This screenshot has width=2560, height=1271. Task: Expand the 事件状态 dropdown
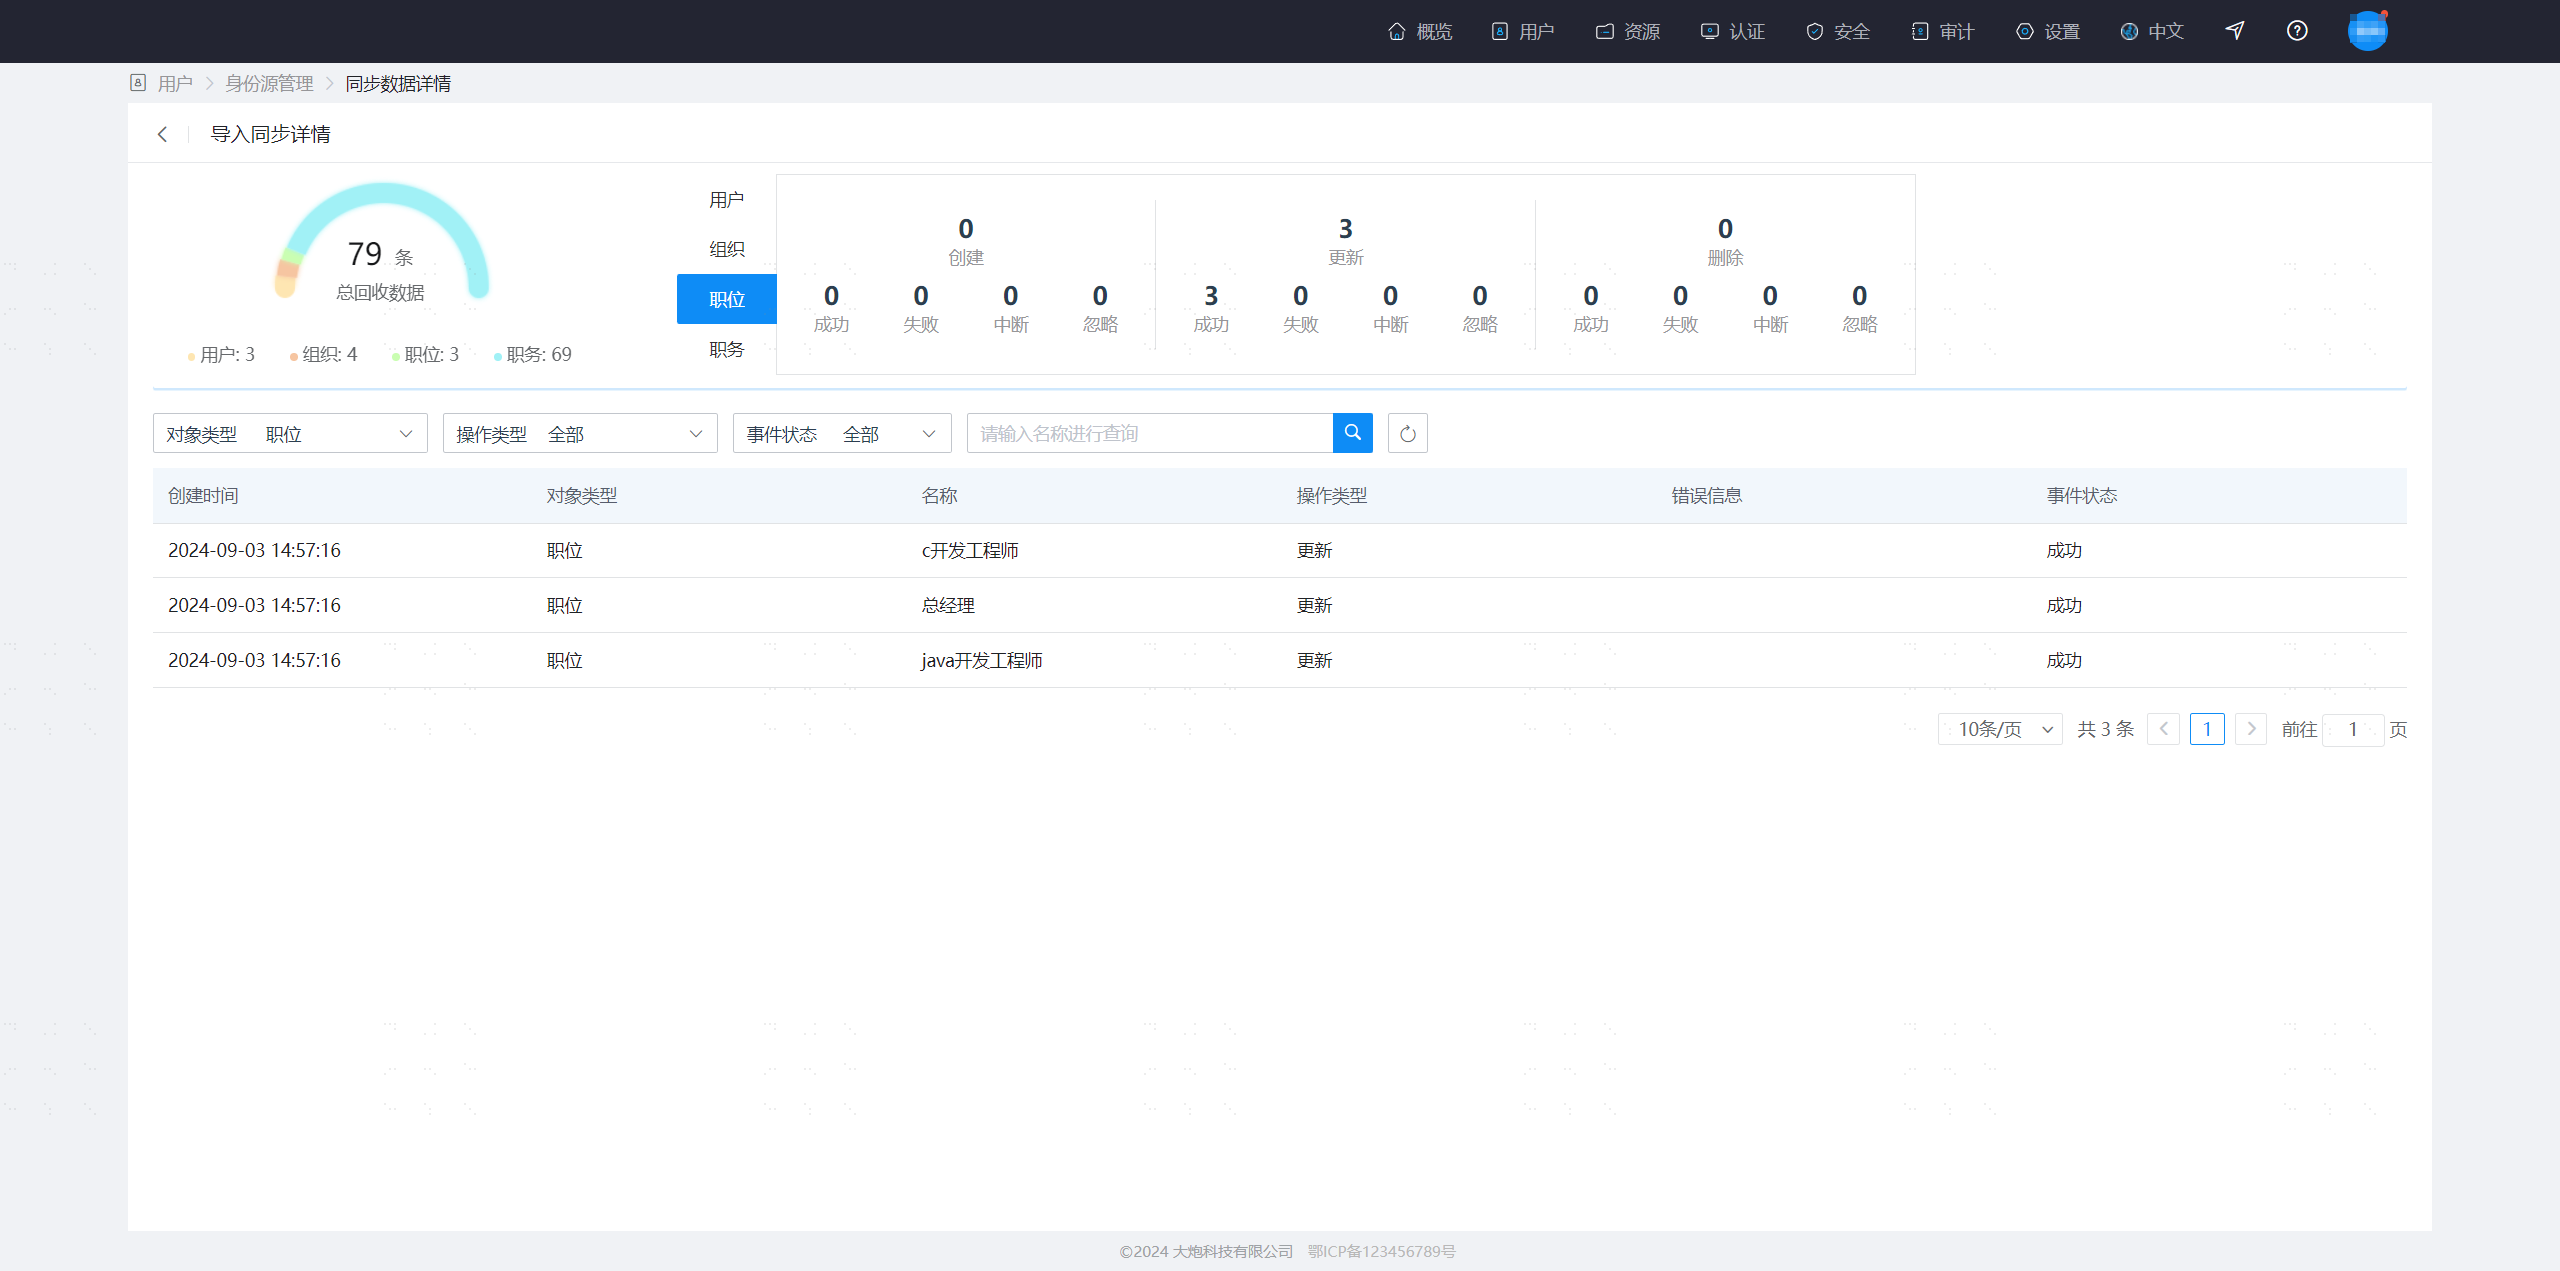[842, 433]
